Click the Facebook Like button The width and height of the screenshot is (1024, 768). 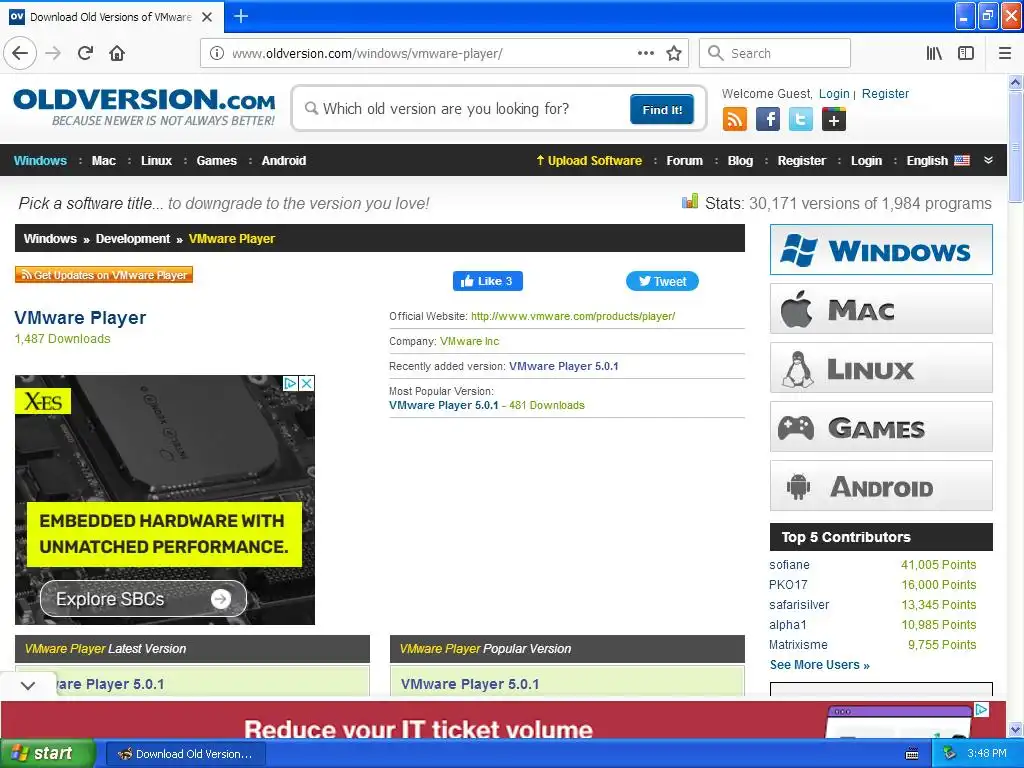click(487, 281)
